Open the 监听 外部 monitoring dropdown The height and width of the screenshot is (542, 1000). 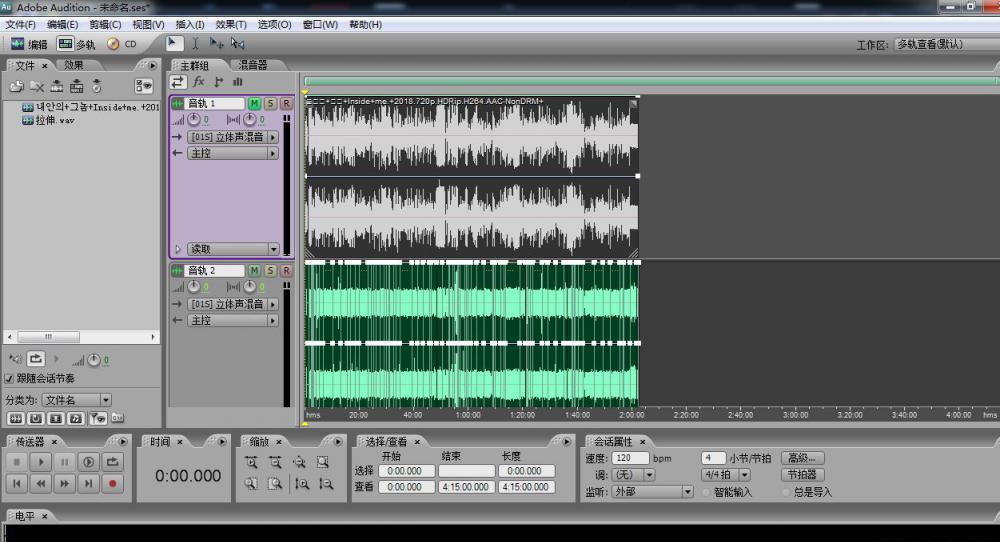pos(652,492)
